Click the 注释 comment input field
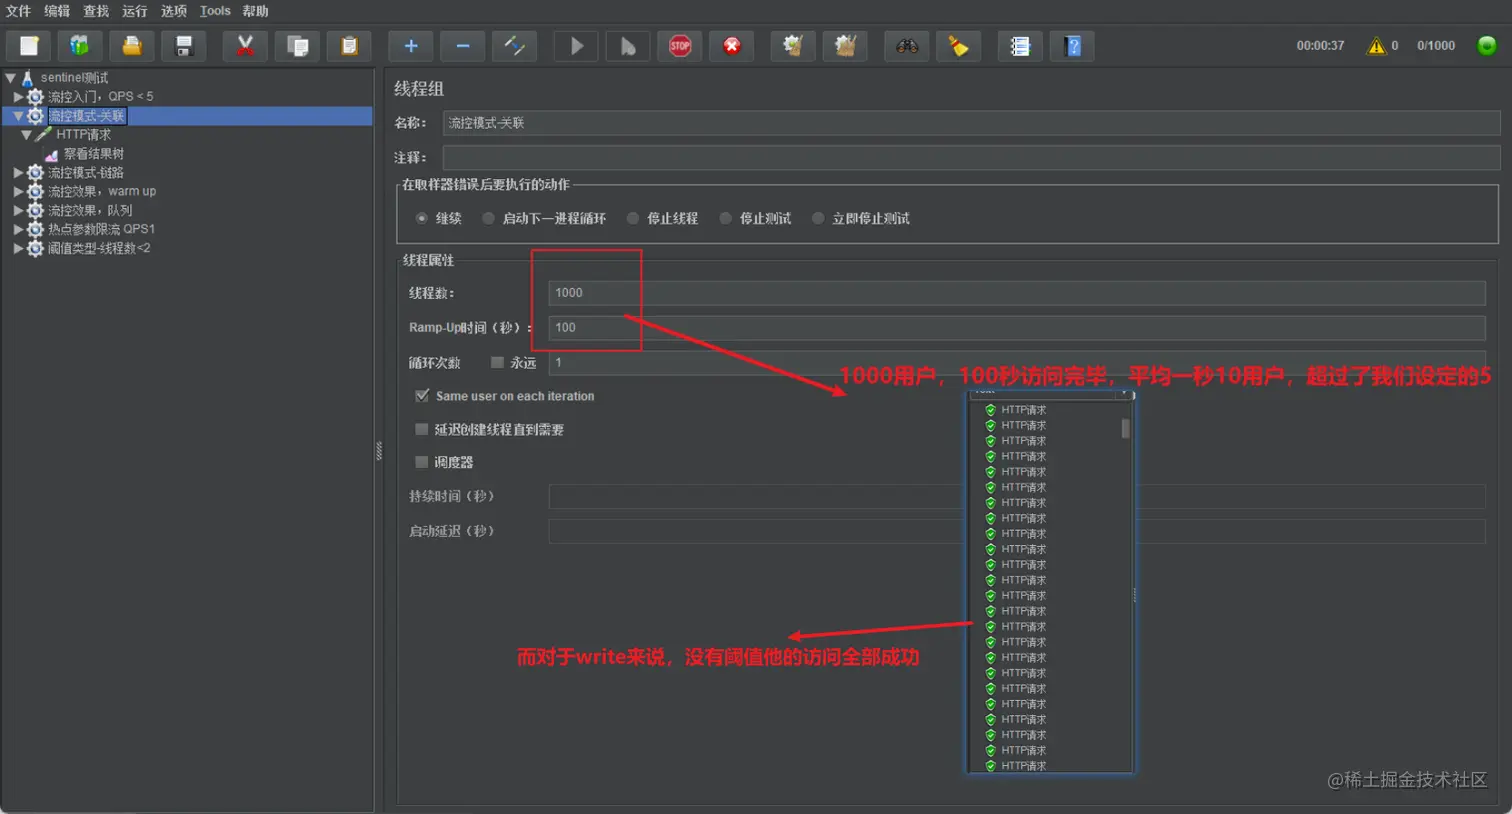 (x=971, y=158)
